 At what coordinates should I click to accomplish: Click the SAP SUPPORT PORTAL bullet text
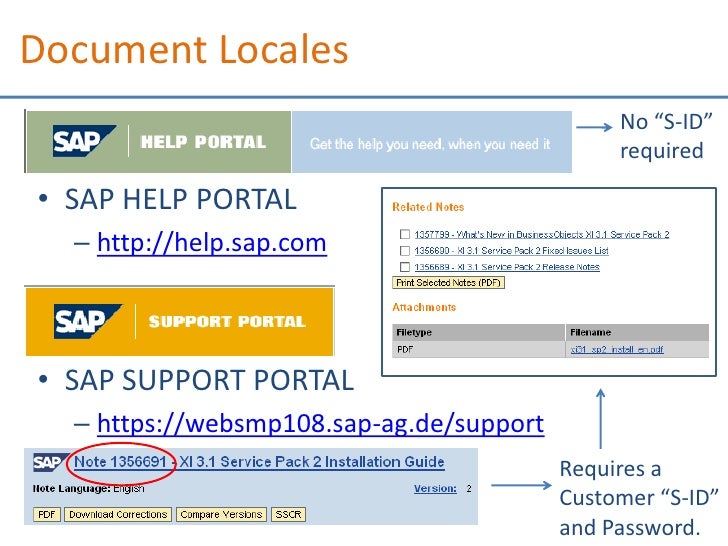209,380
